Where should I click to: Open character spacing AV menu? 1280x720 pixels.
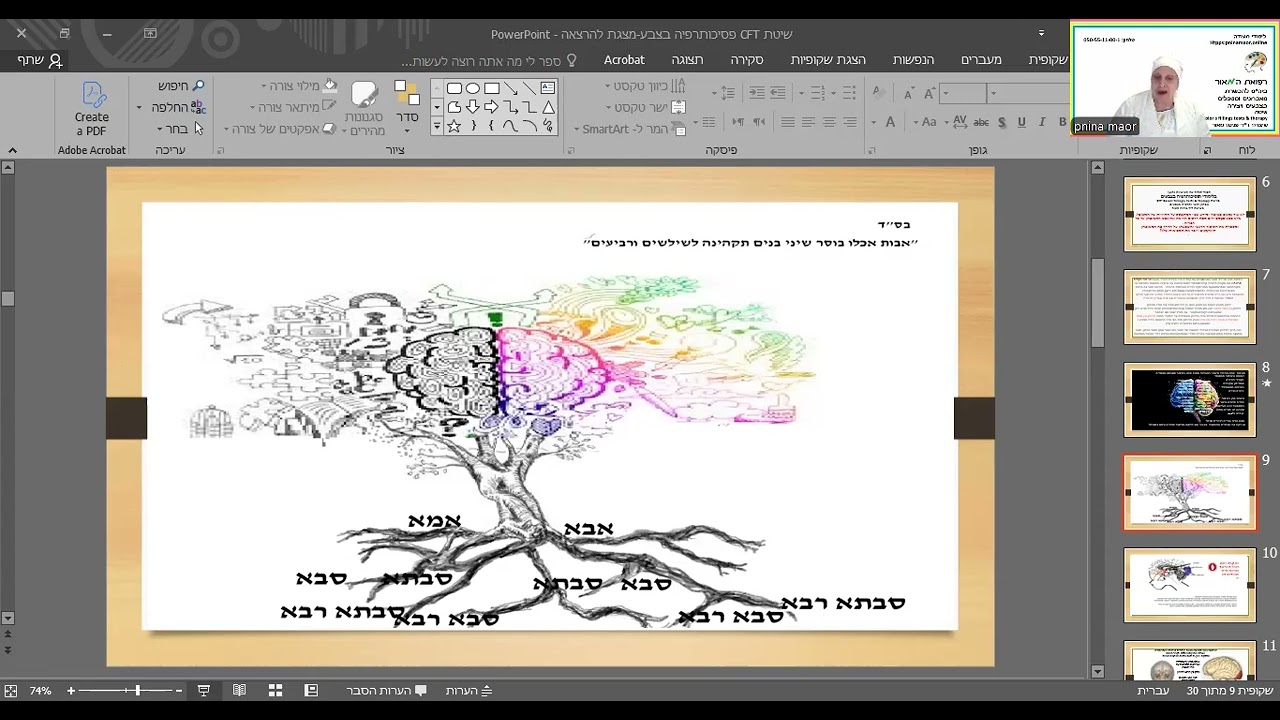[956, 122]
